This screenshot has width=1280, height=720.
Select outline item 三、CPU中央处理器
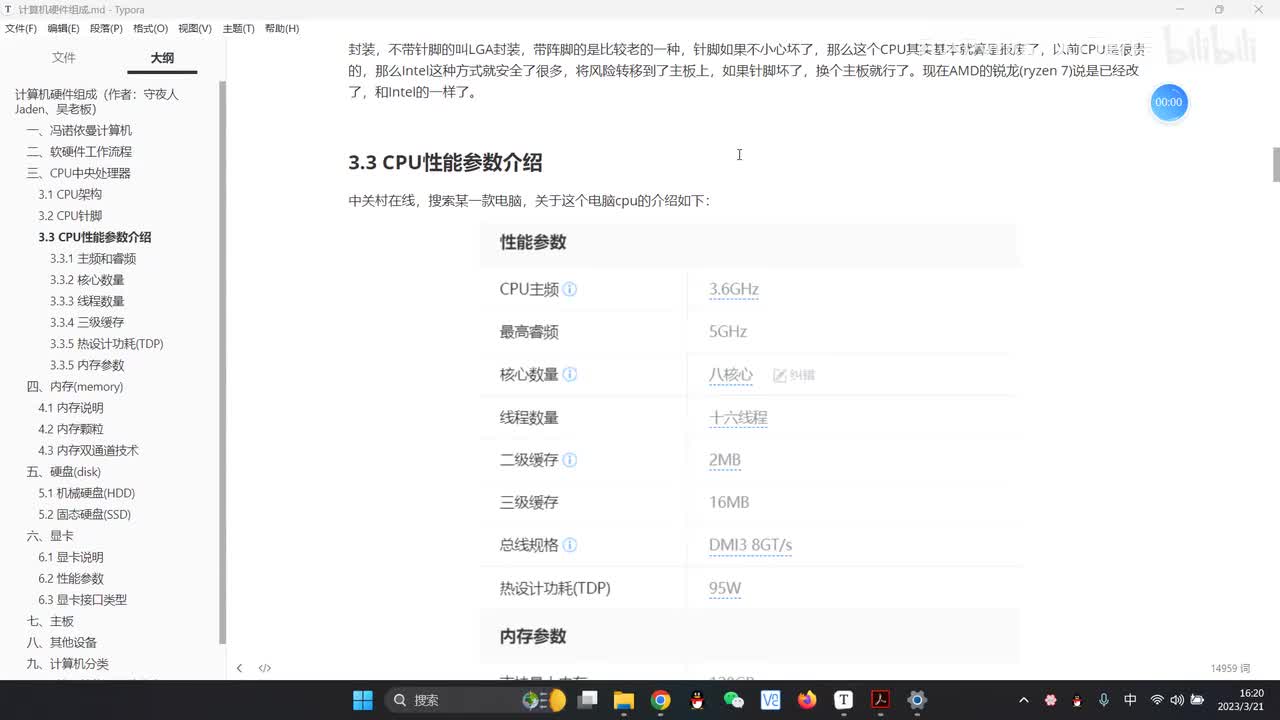(78, 173)
